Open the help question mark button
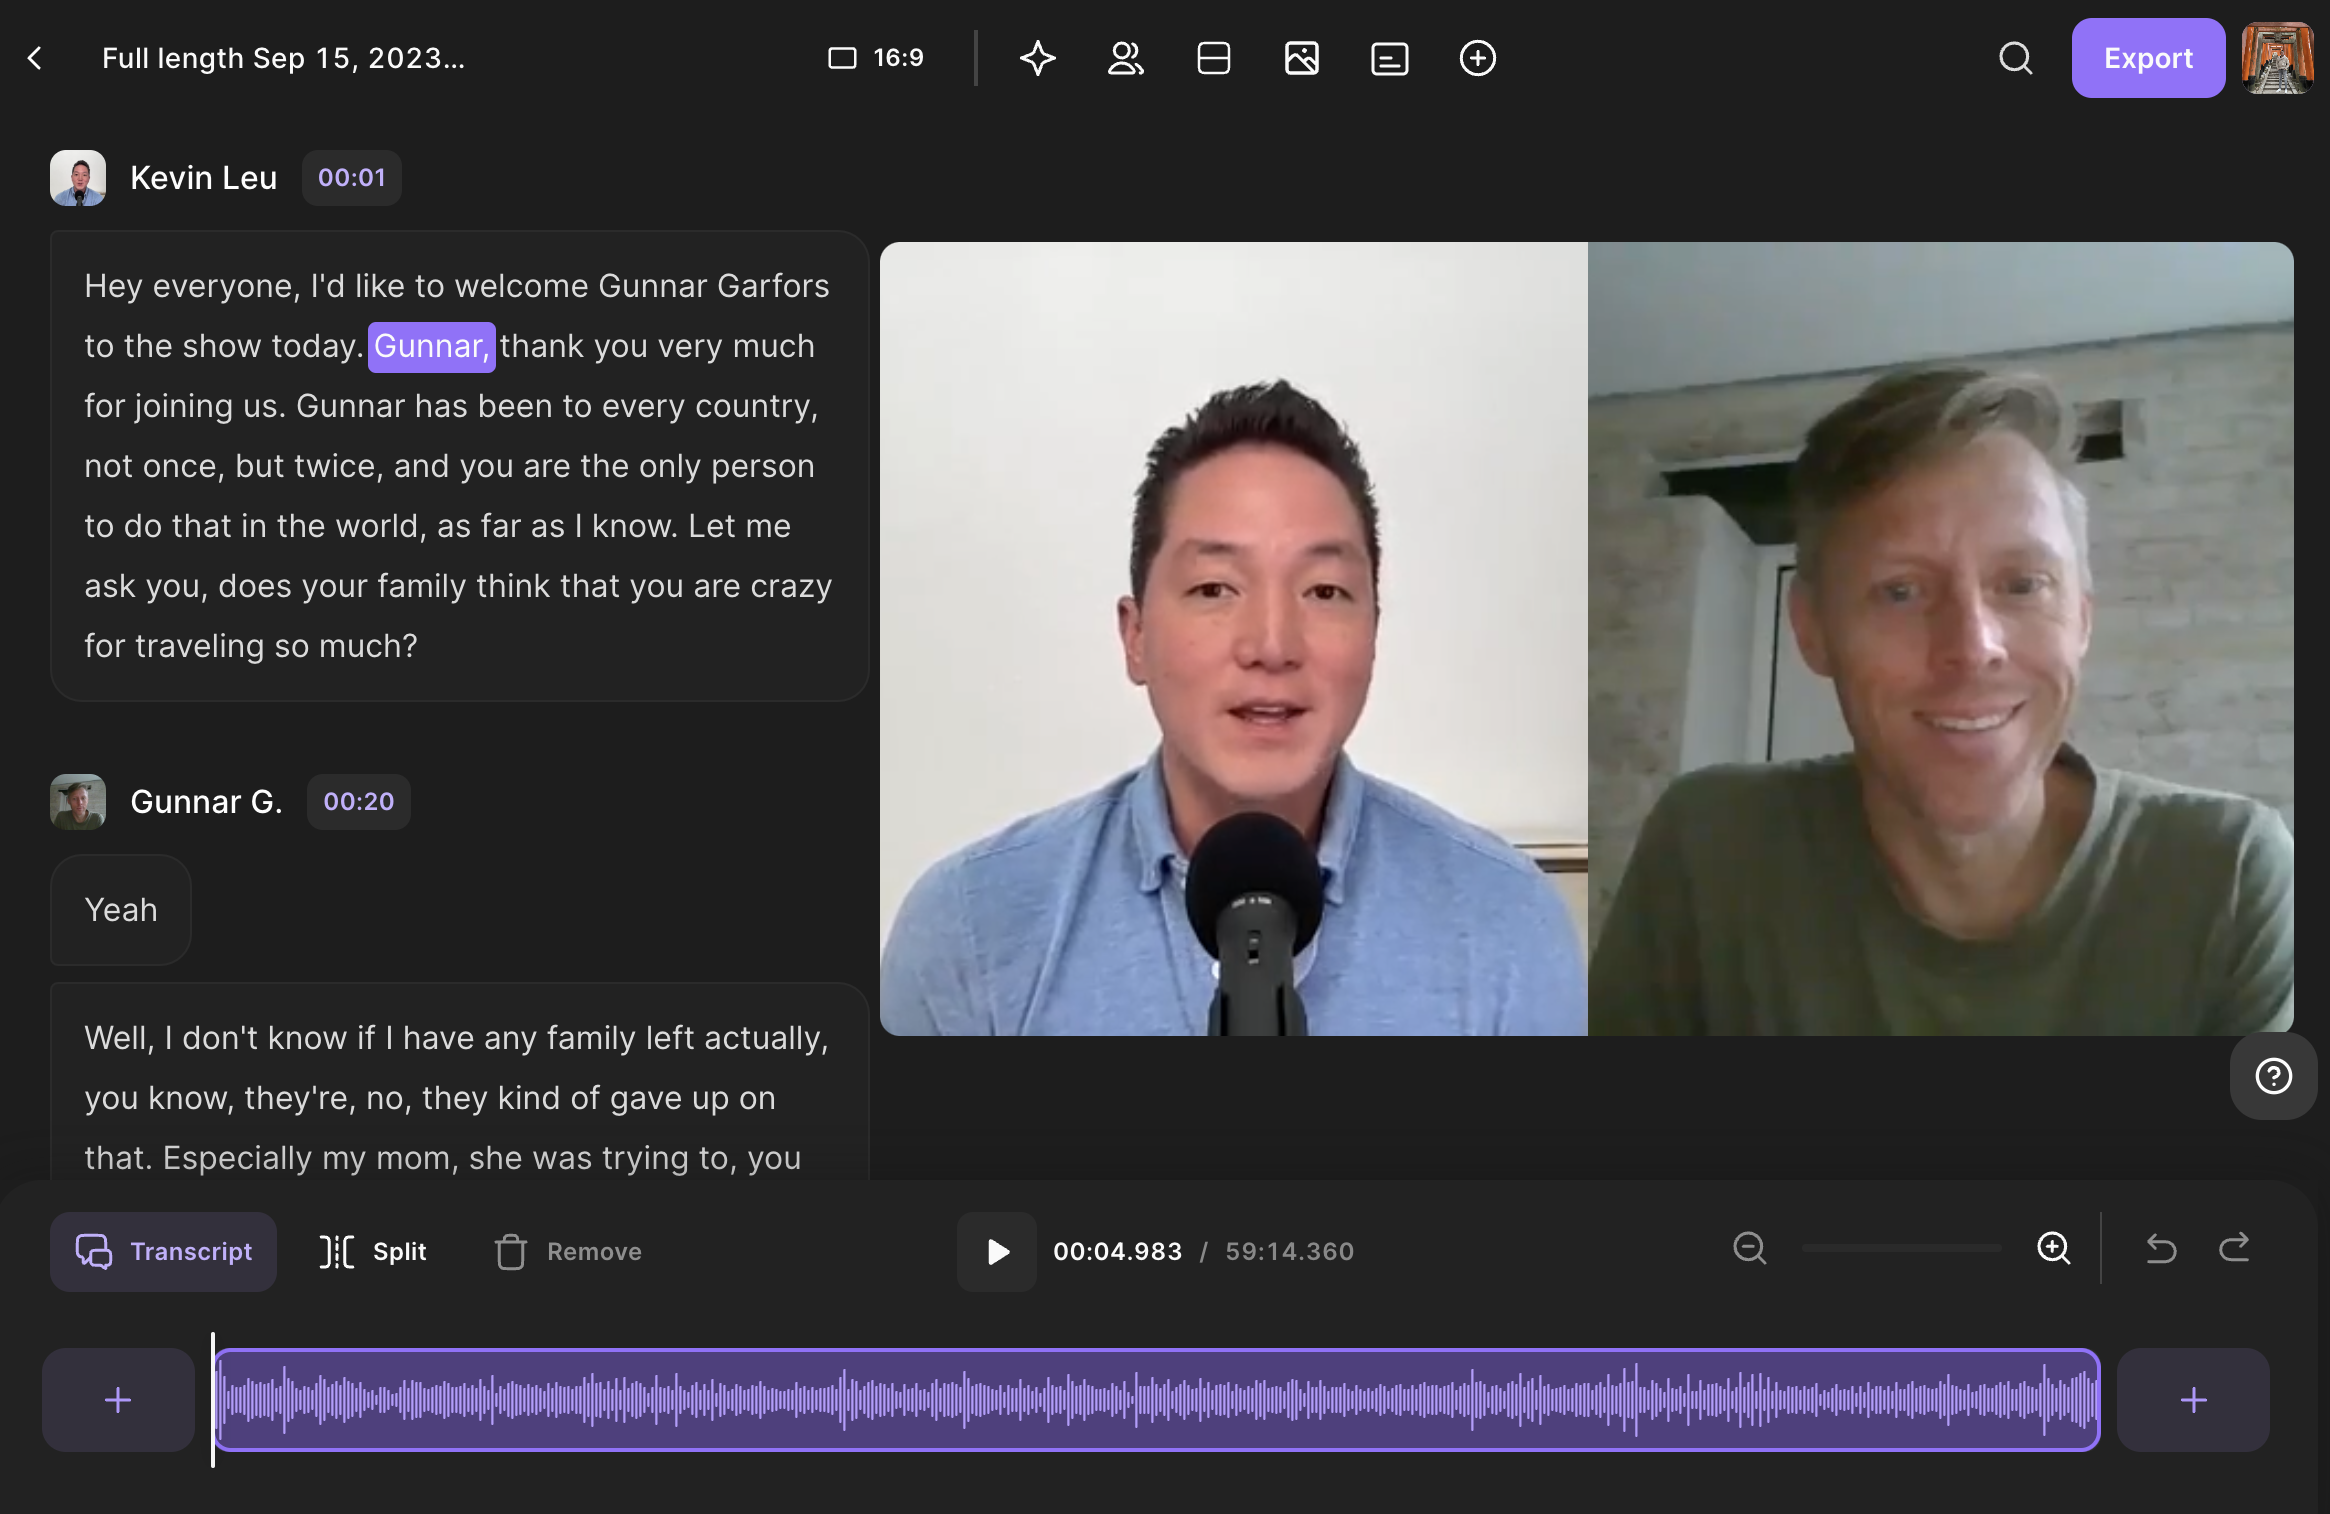 (2273, 1076)
